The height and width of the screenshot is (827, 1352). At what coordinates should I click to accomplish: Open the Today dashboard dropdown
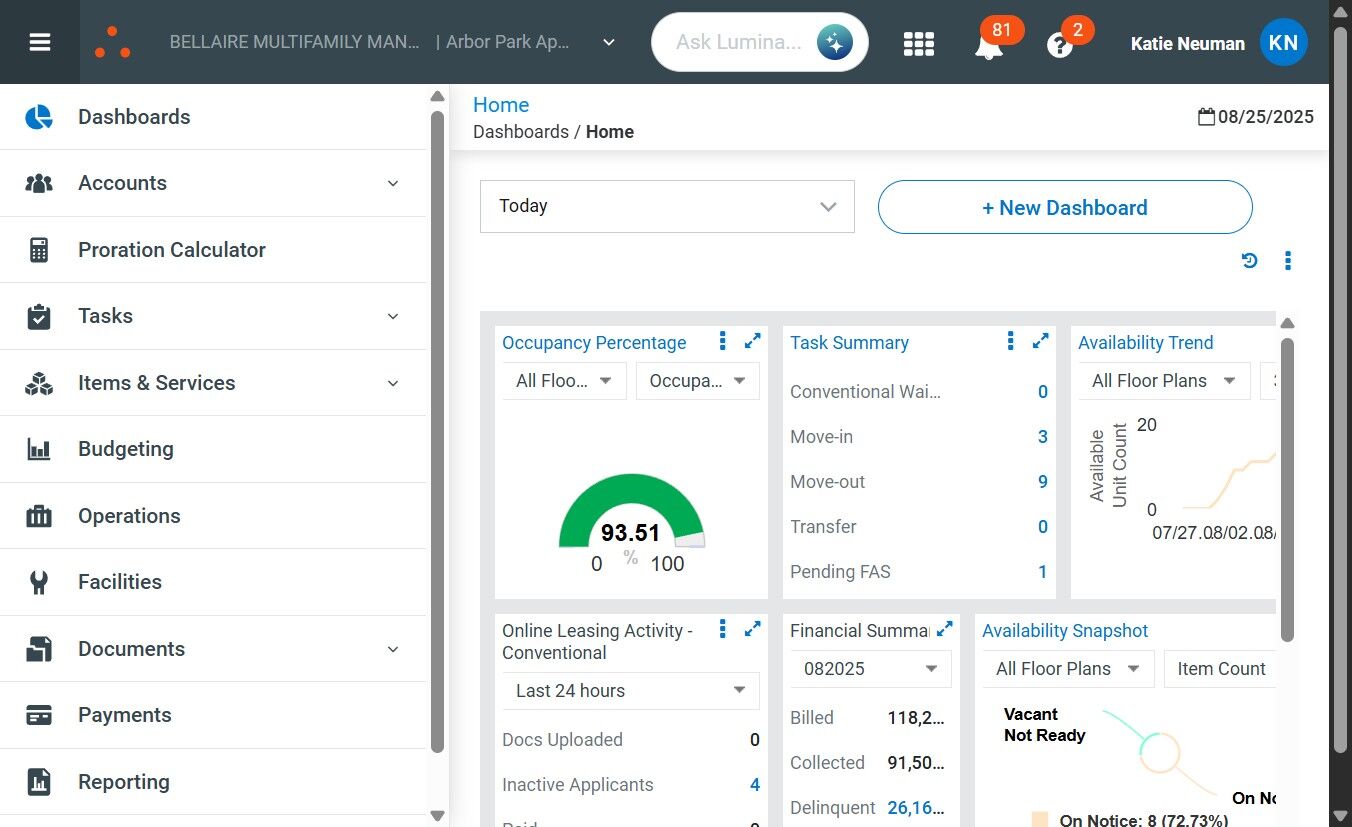point(667,206)
